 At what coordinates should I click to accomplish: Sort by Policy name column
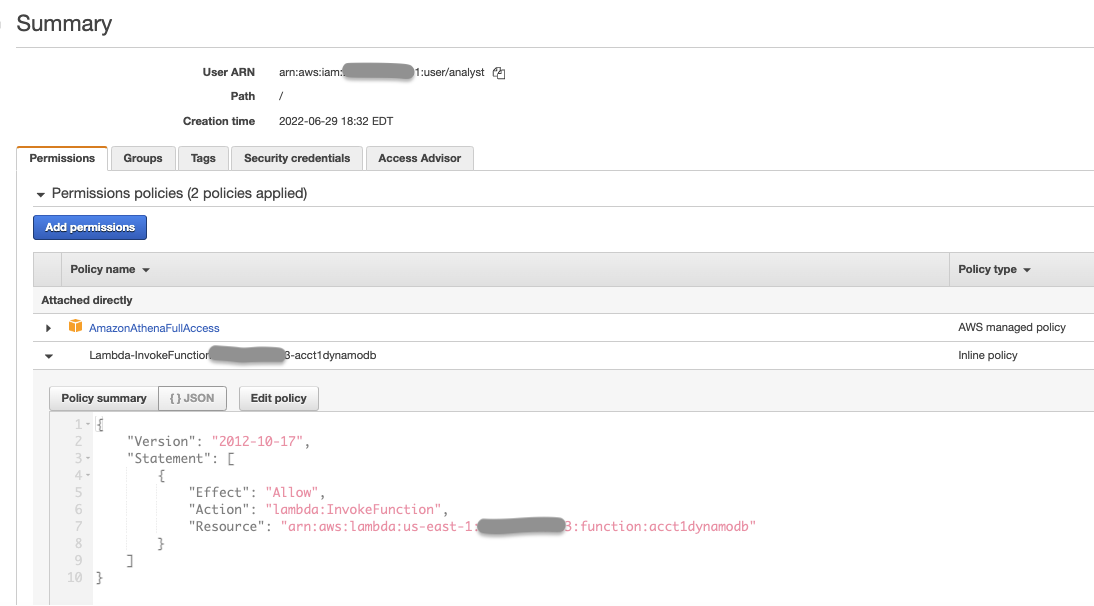pos(110,269)
